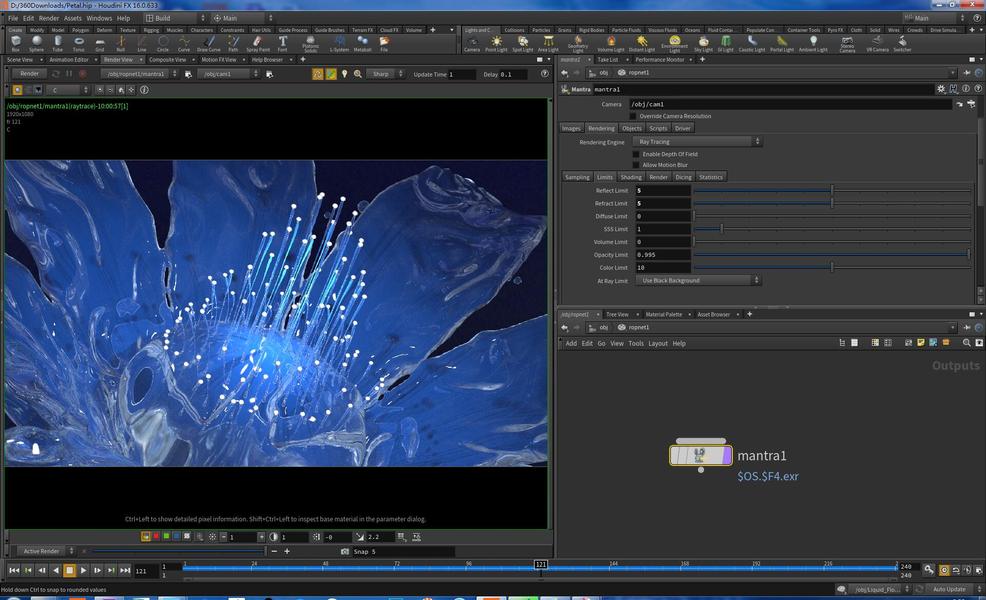Select the Sphere shelf tool

(x=36, y=43)
